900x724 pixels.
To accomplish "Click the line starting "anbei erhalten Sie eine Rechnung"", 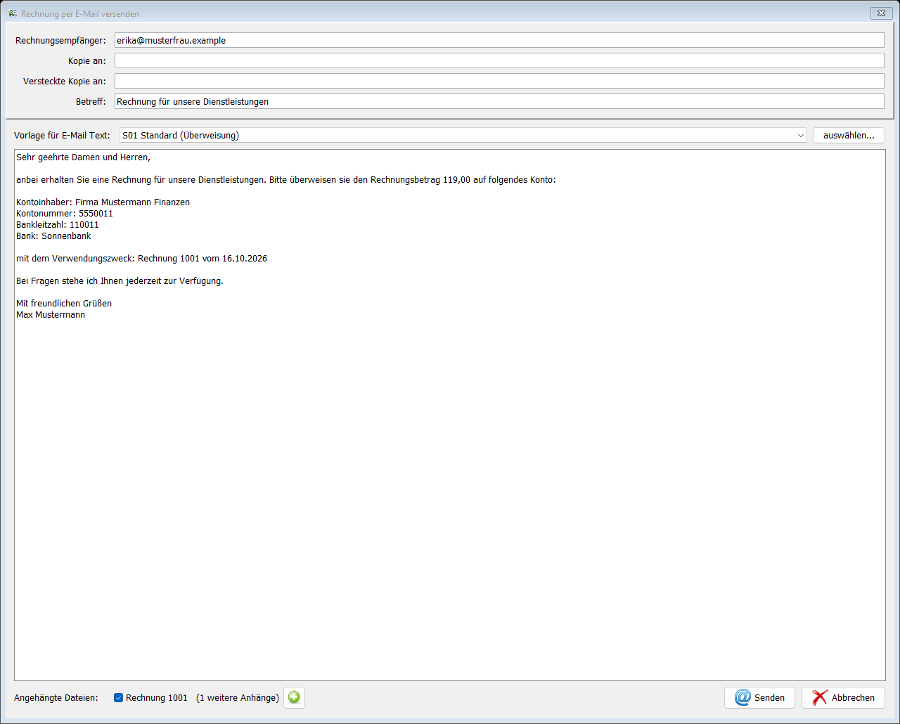I will coord(286,180).
